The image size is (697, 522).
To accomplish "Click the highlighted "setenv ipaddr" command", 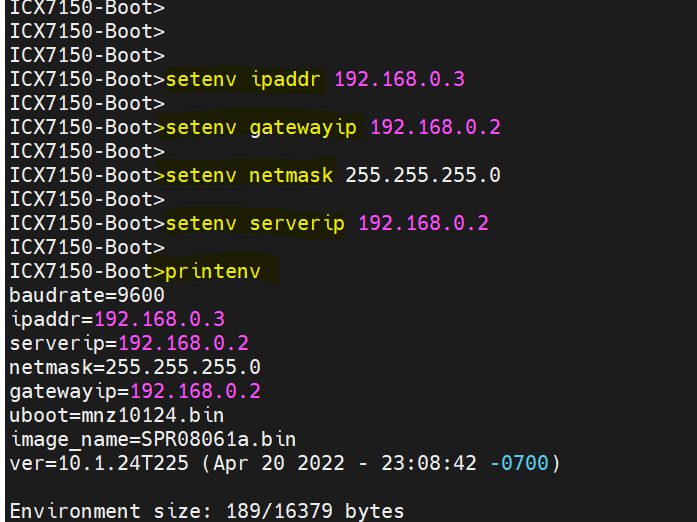I will tap(245, 79).
